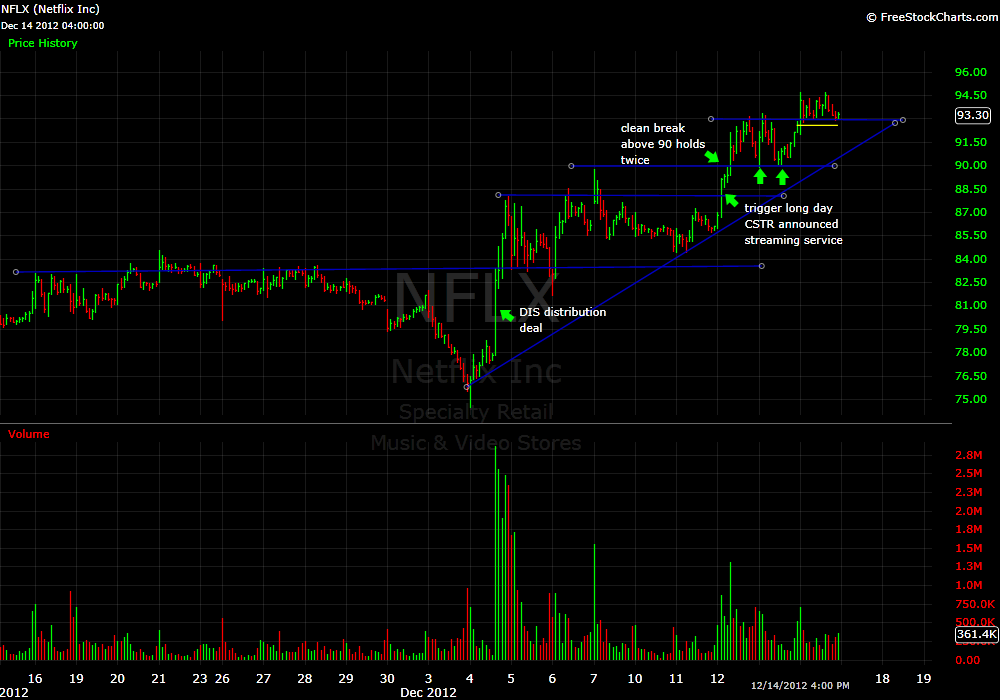Select the 93.30 current price badge
Image resolution: width=1000 pixels, height=700 pixels.
pos(972,115)
